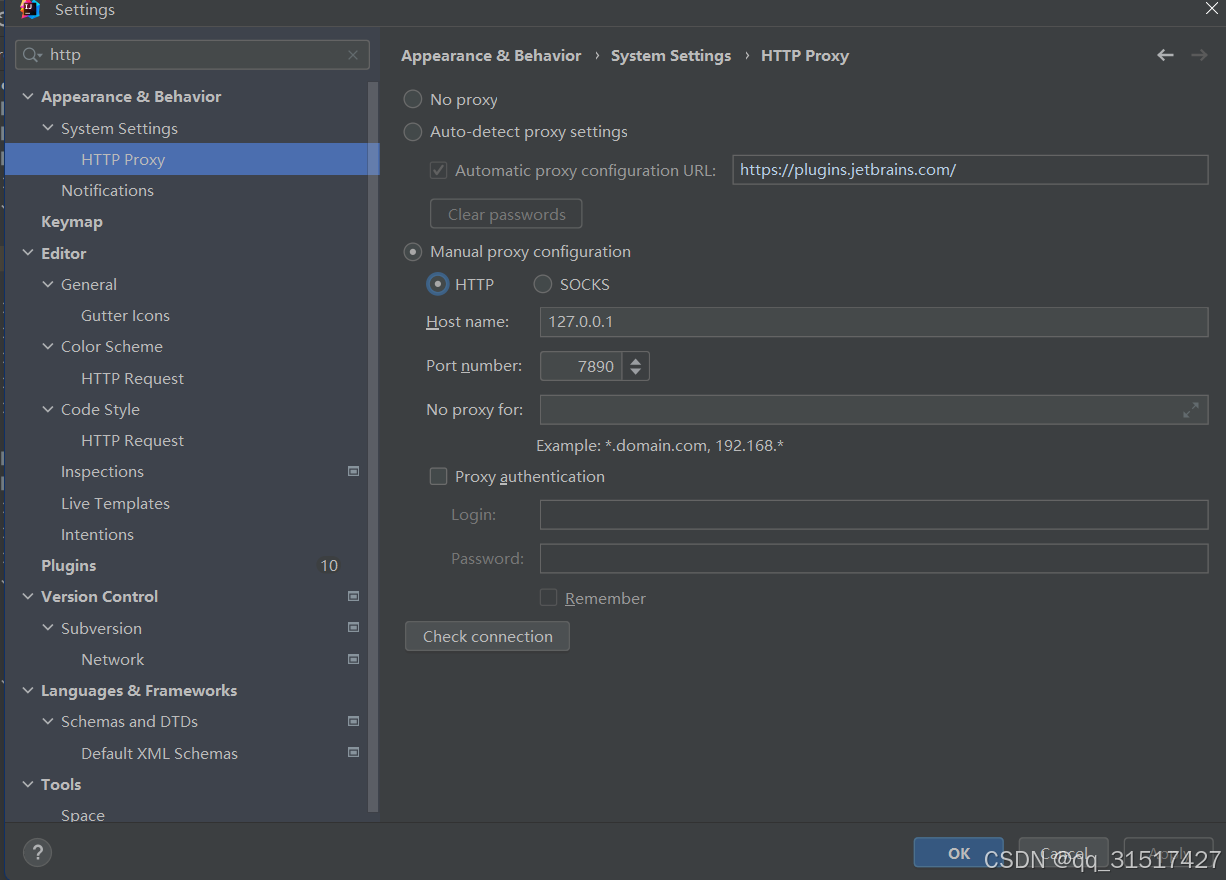Collapse the Color Scheme node
Image resolution: width=1226 pixels, height=880 pixels.
coord(48,346)
